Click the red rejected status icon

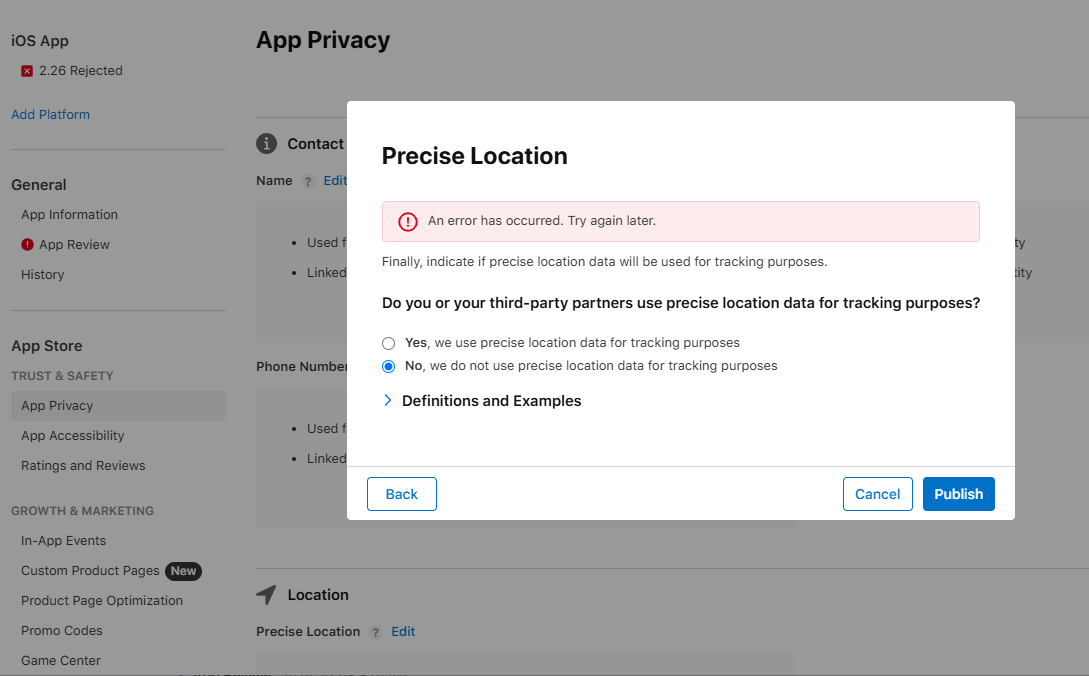point(27,71)
